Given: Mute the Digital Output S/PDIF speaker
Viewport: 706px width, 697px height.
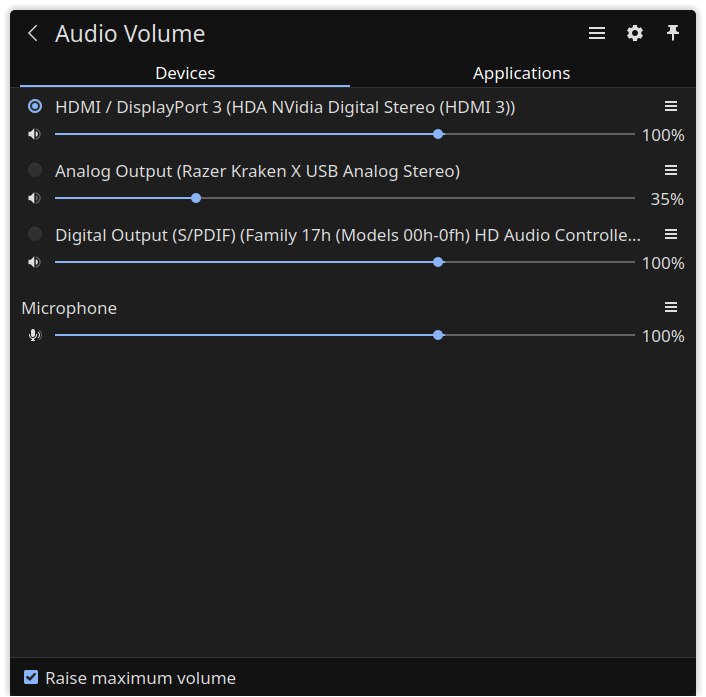Looking at the screenshot, I should (34, 262).
